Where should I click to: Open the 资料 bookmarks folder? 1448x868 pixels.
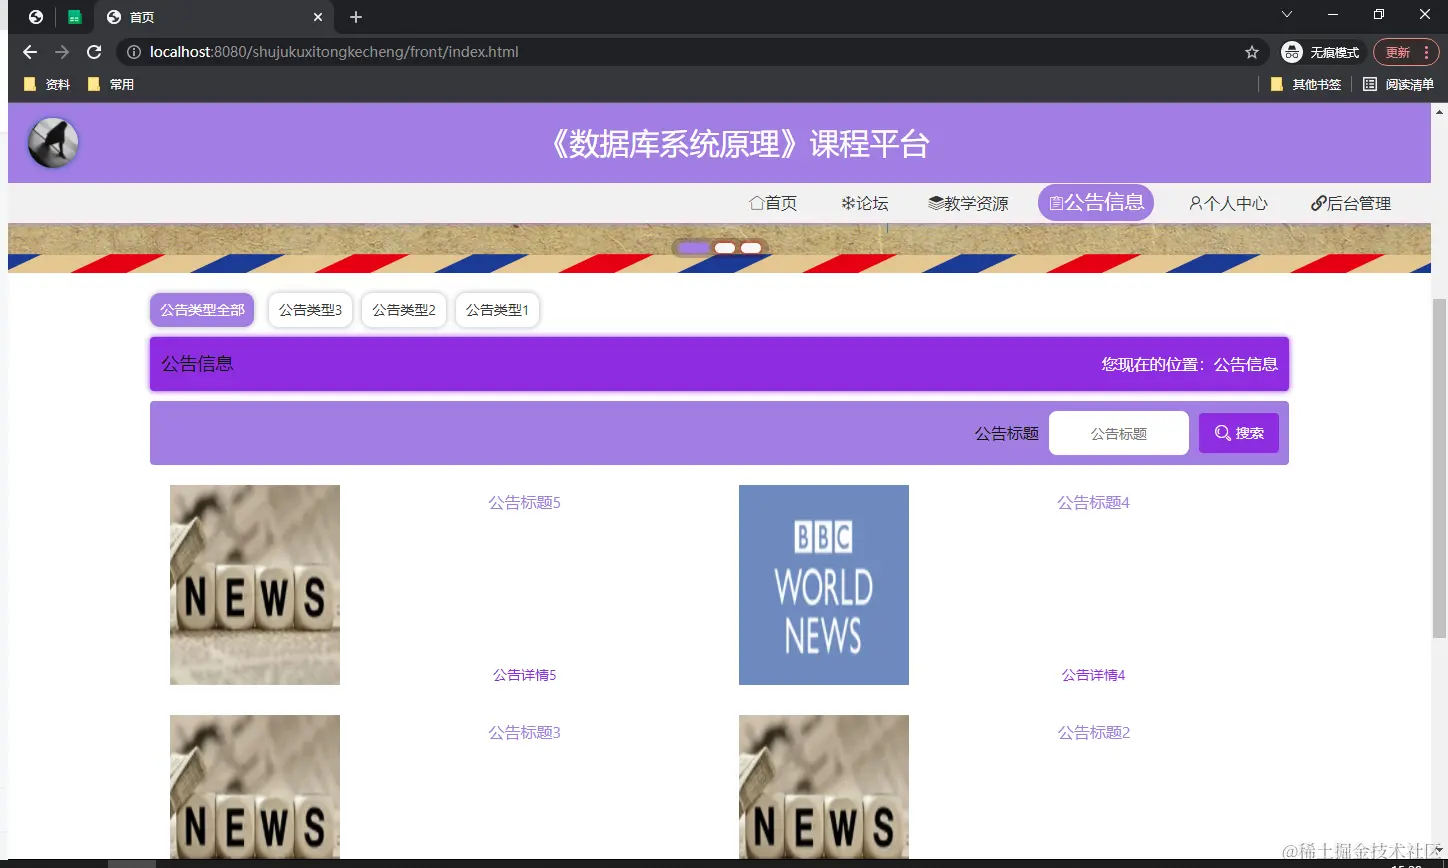pos(47,84)
